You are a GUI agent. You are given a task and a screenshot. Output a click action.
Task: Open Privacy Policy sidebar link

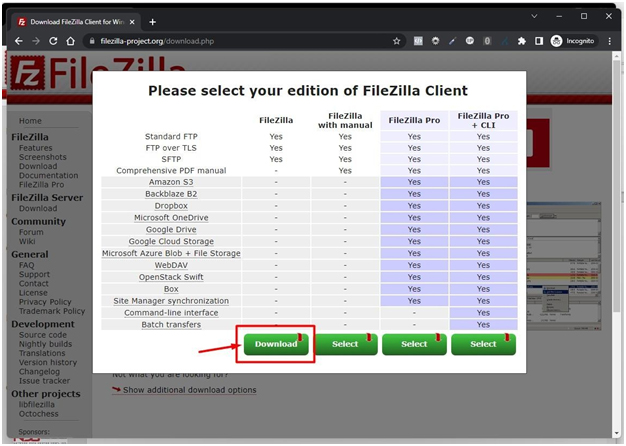coord(45,302)
